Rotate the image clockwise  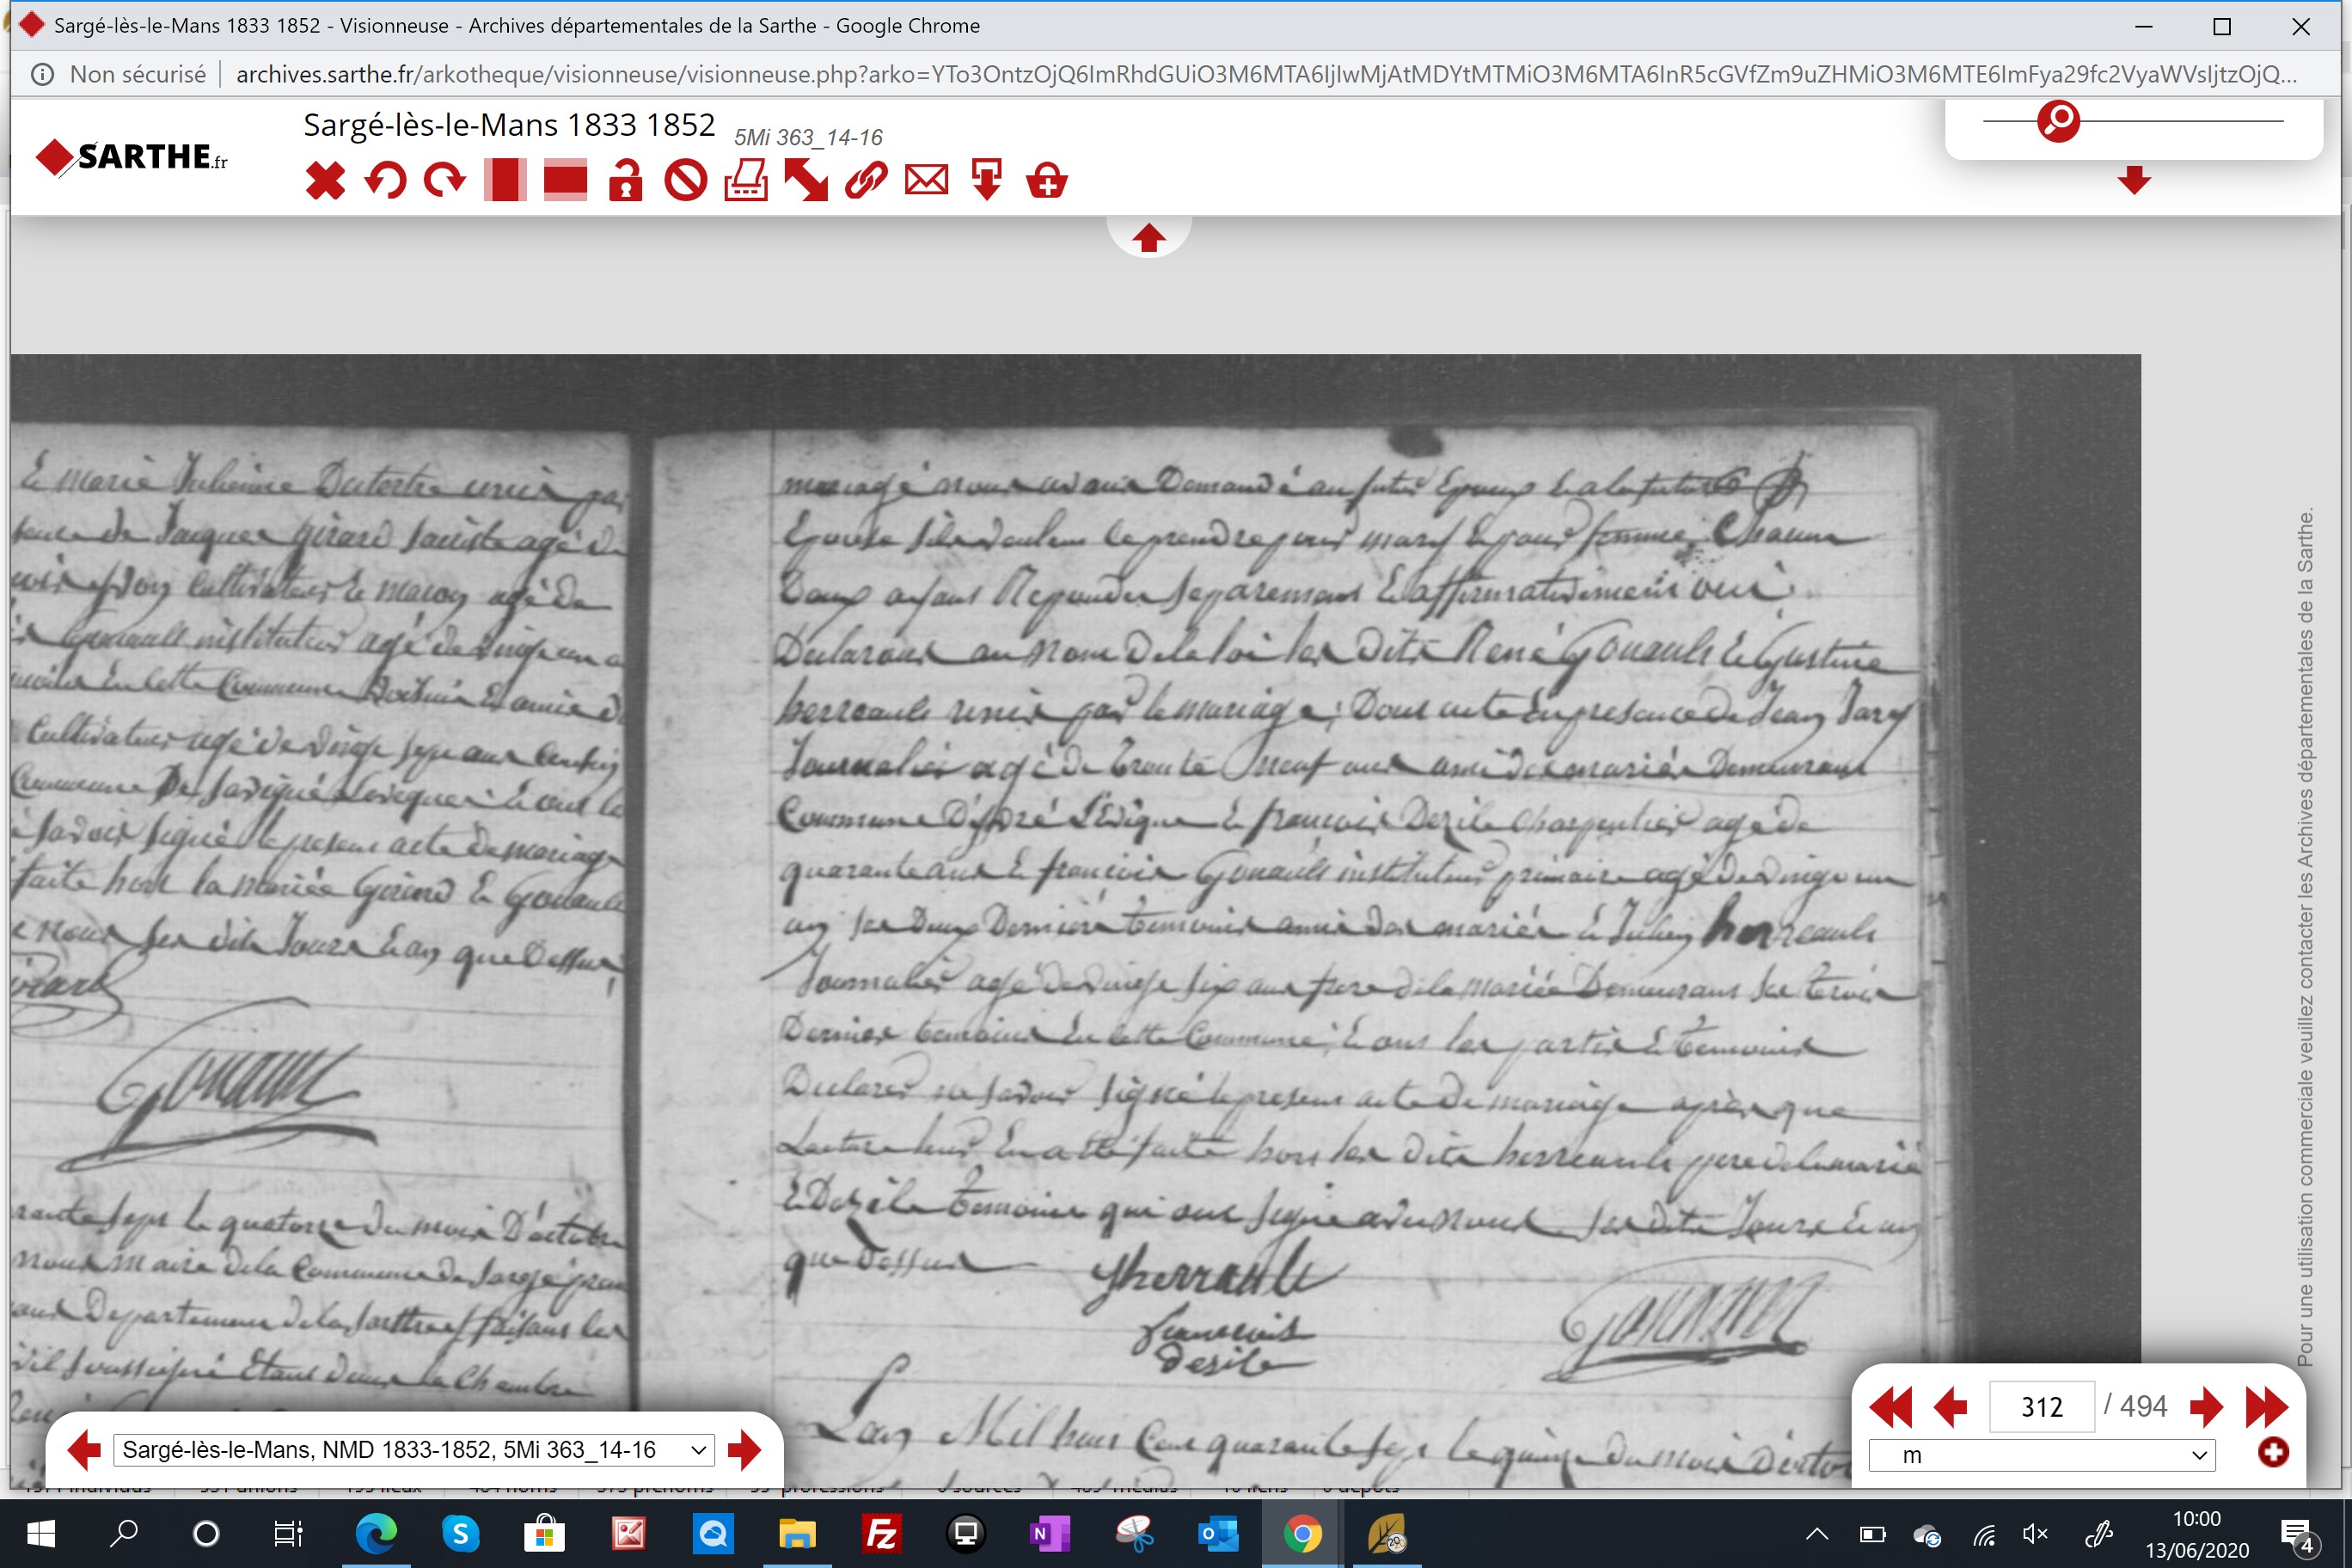(x=445, y=181)
